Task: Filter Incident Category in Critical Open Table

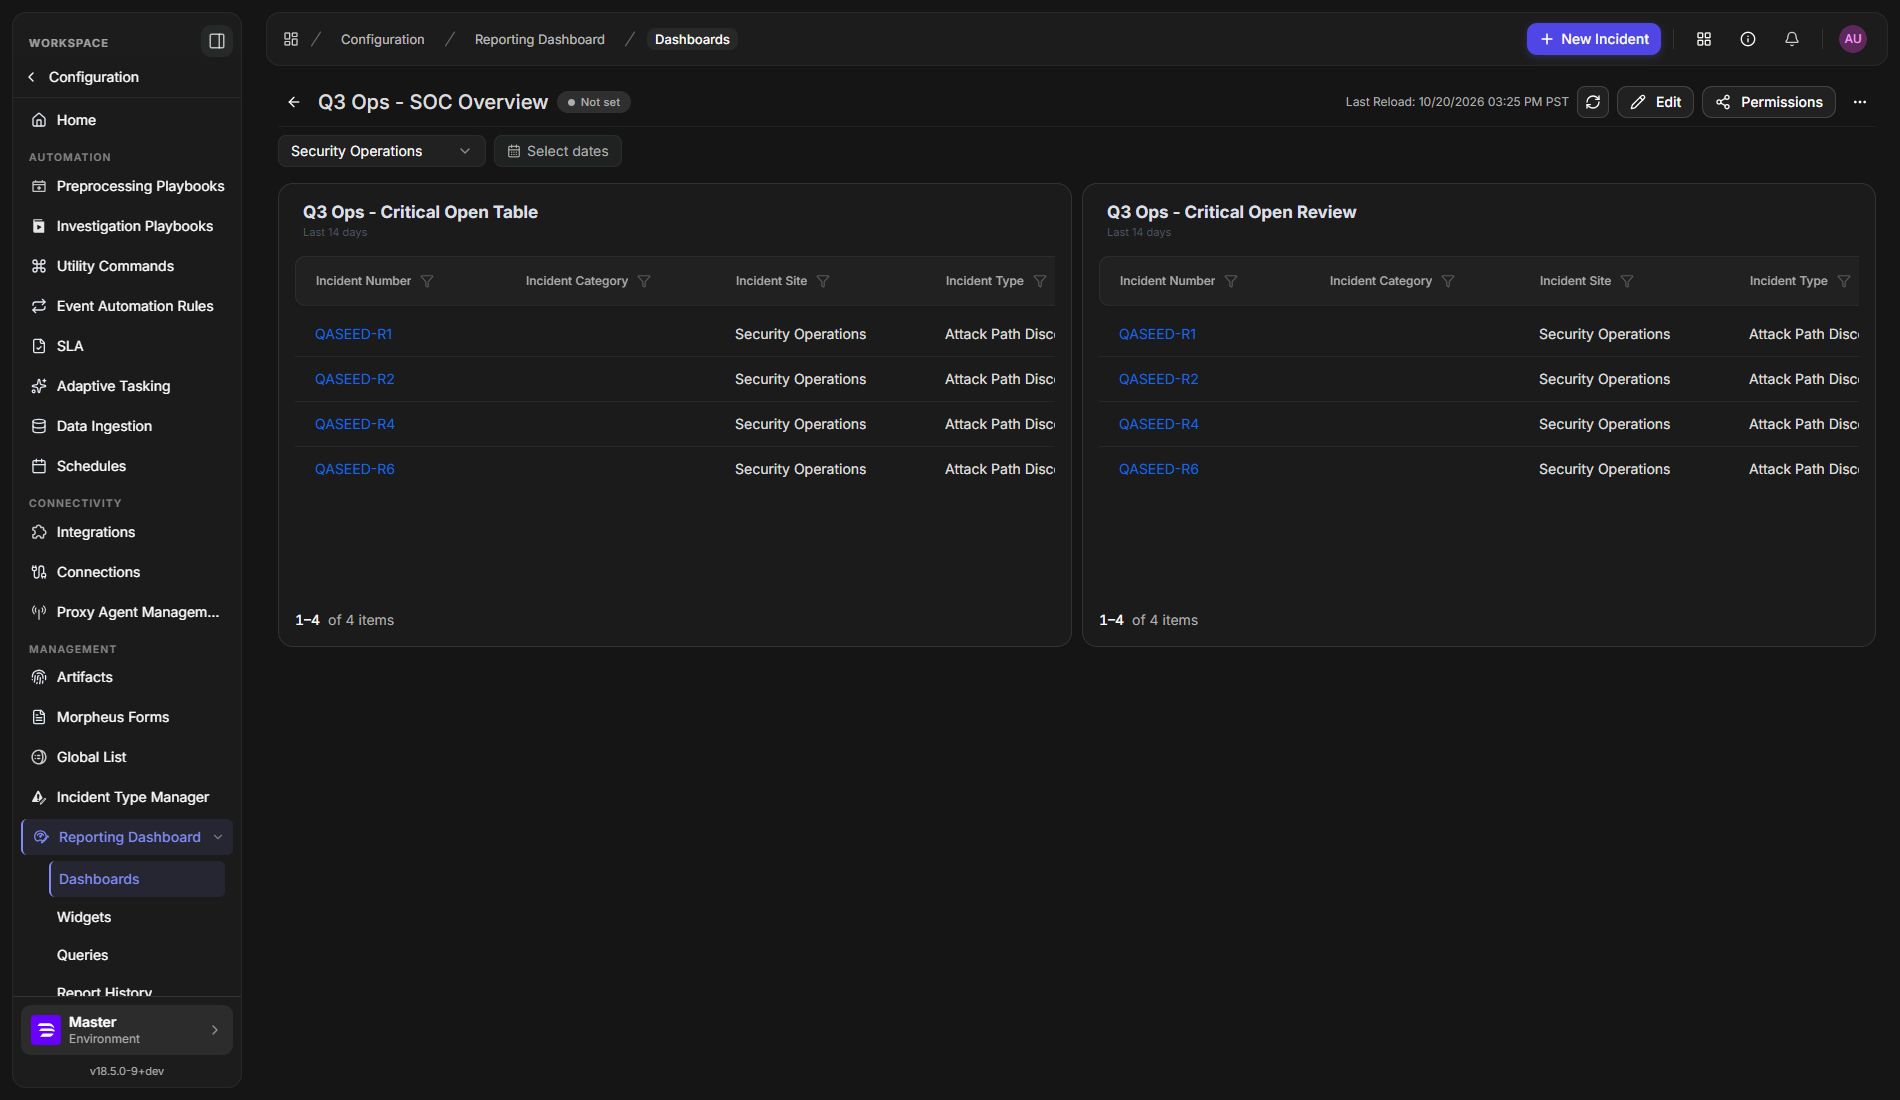Action: [644, 281]
